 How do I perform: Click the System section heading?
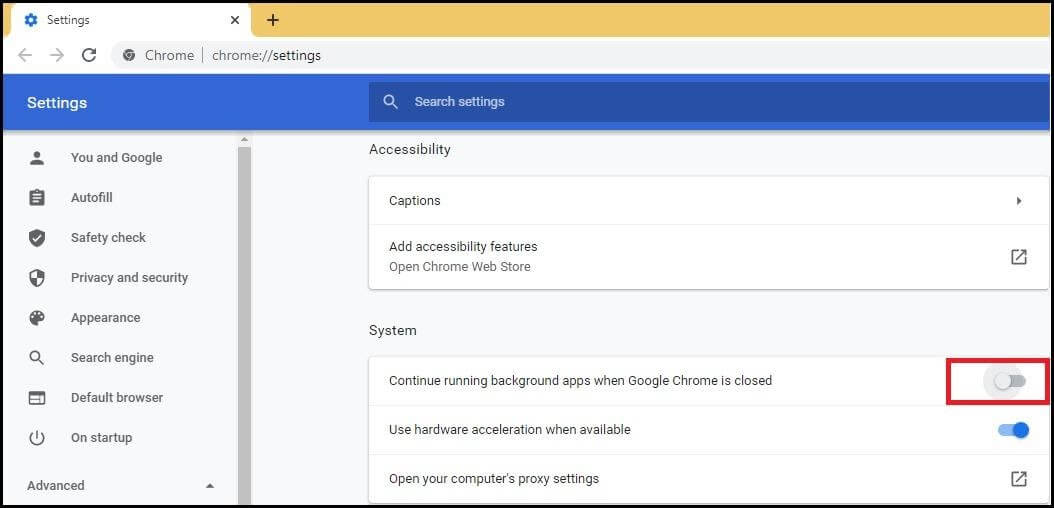point(393,331)
